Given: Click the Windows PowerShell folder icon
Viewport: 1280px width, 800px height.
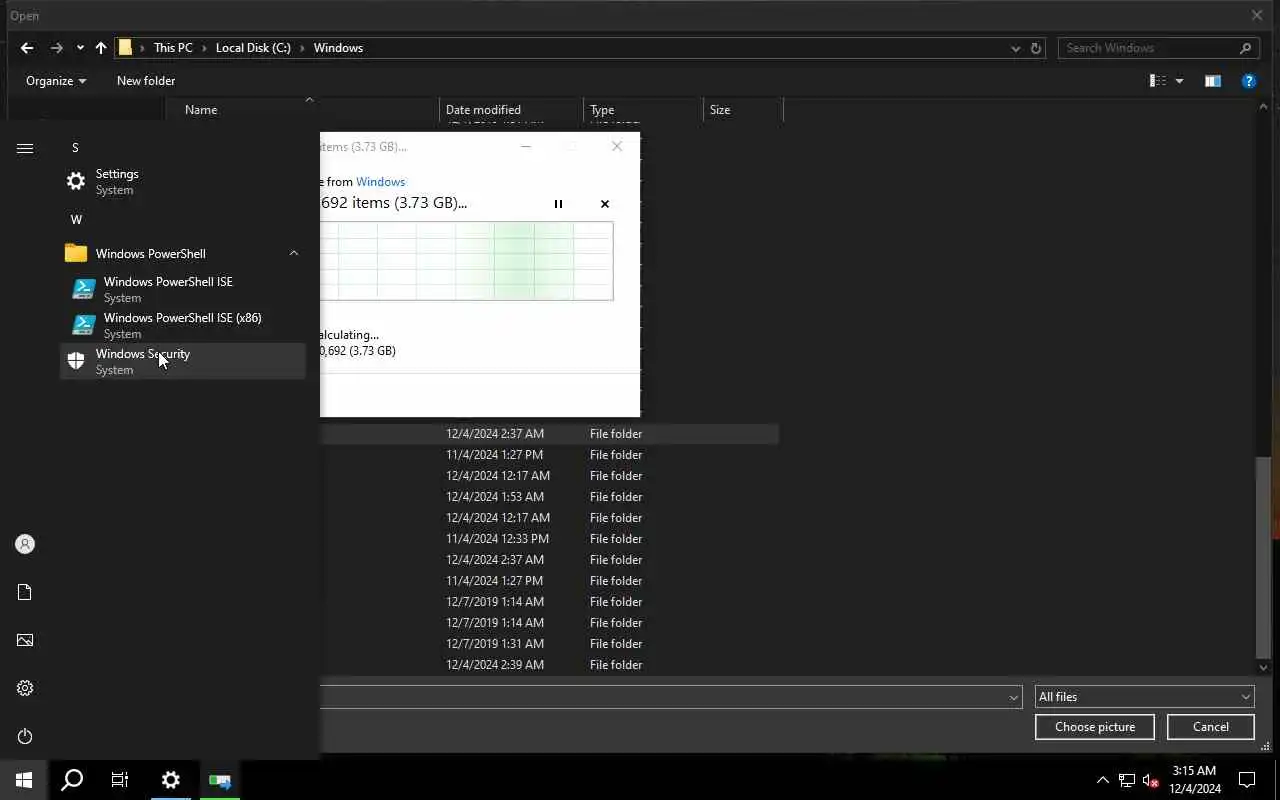Looking at the screenshot, I should (76, 253).
